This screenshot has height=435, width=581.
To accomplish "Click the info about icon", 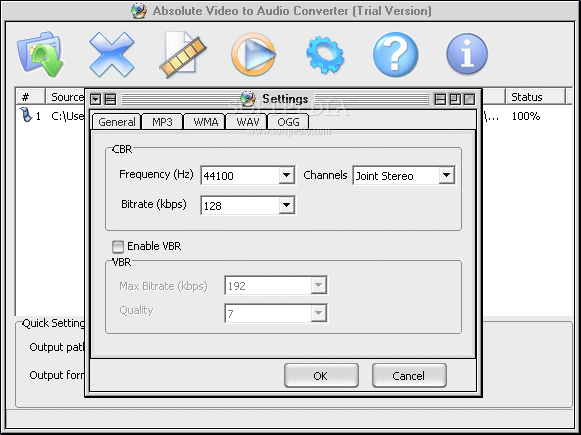I will click(467, 54).
